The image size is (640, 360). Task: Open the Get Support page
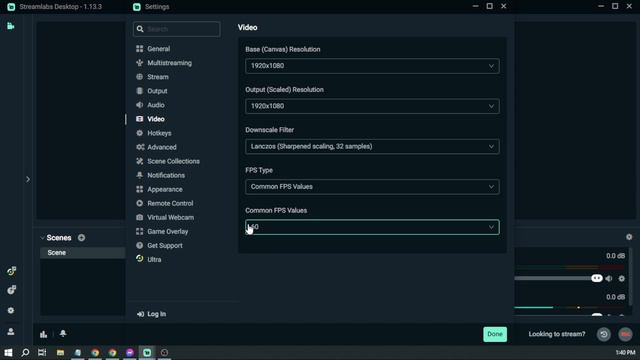click(x=159, y=245)
